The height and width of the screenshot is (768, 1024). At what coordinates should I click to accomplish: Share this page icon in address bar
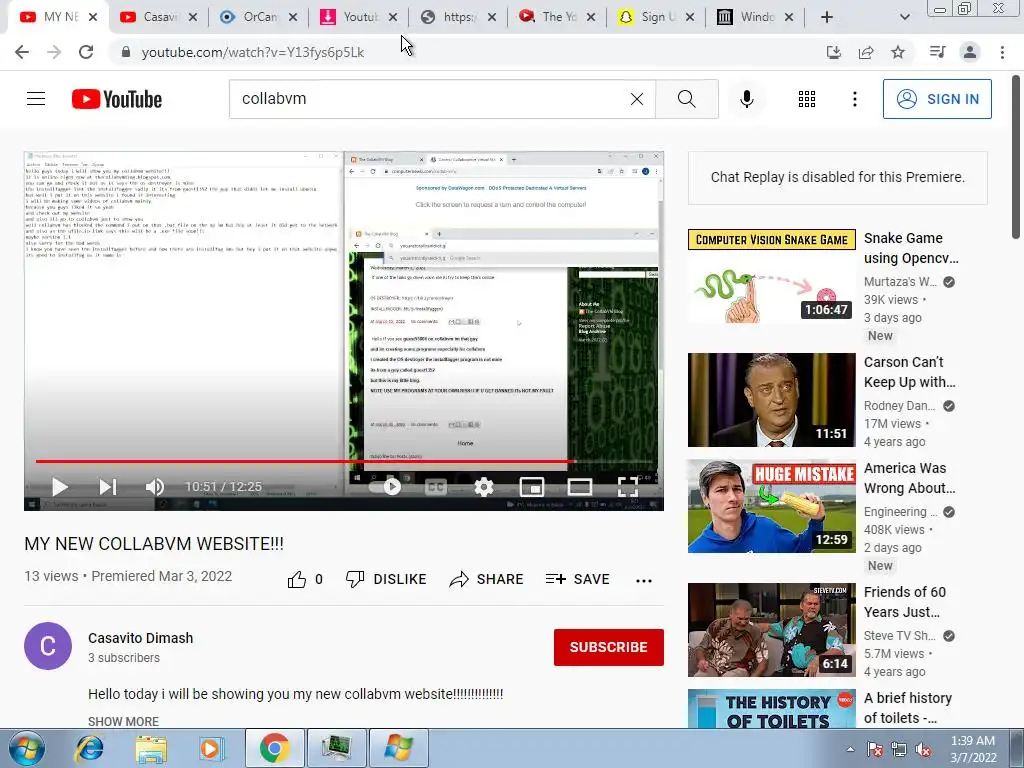[866, 52]
